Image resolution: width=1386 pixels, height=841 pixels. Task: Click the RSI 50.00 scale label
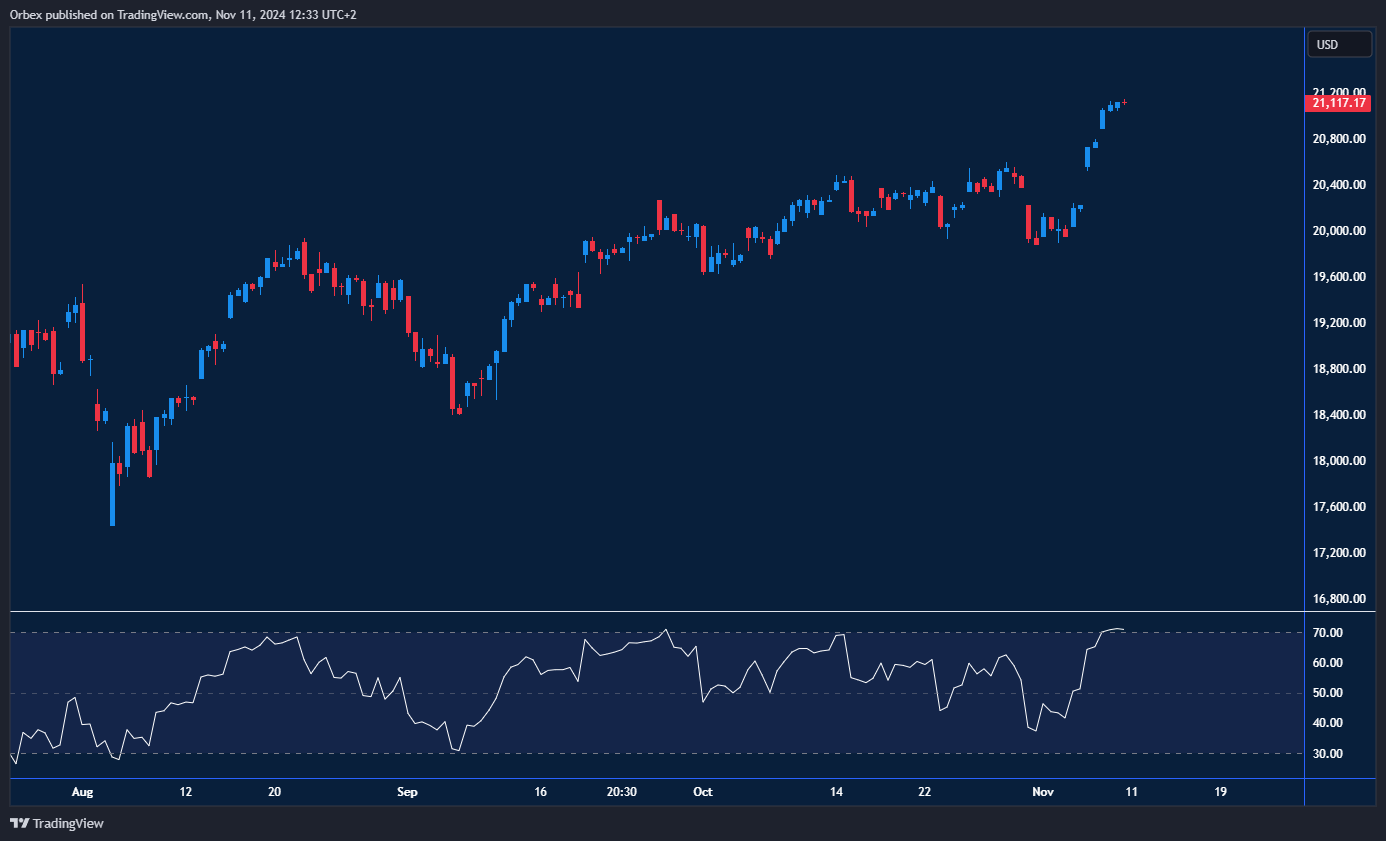click(1327, 693)
